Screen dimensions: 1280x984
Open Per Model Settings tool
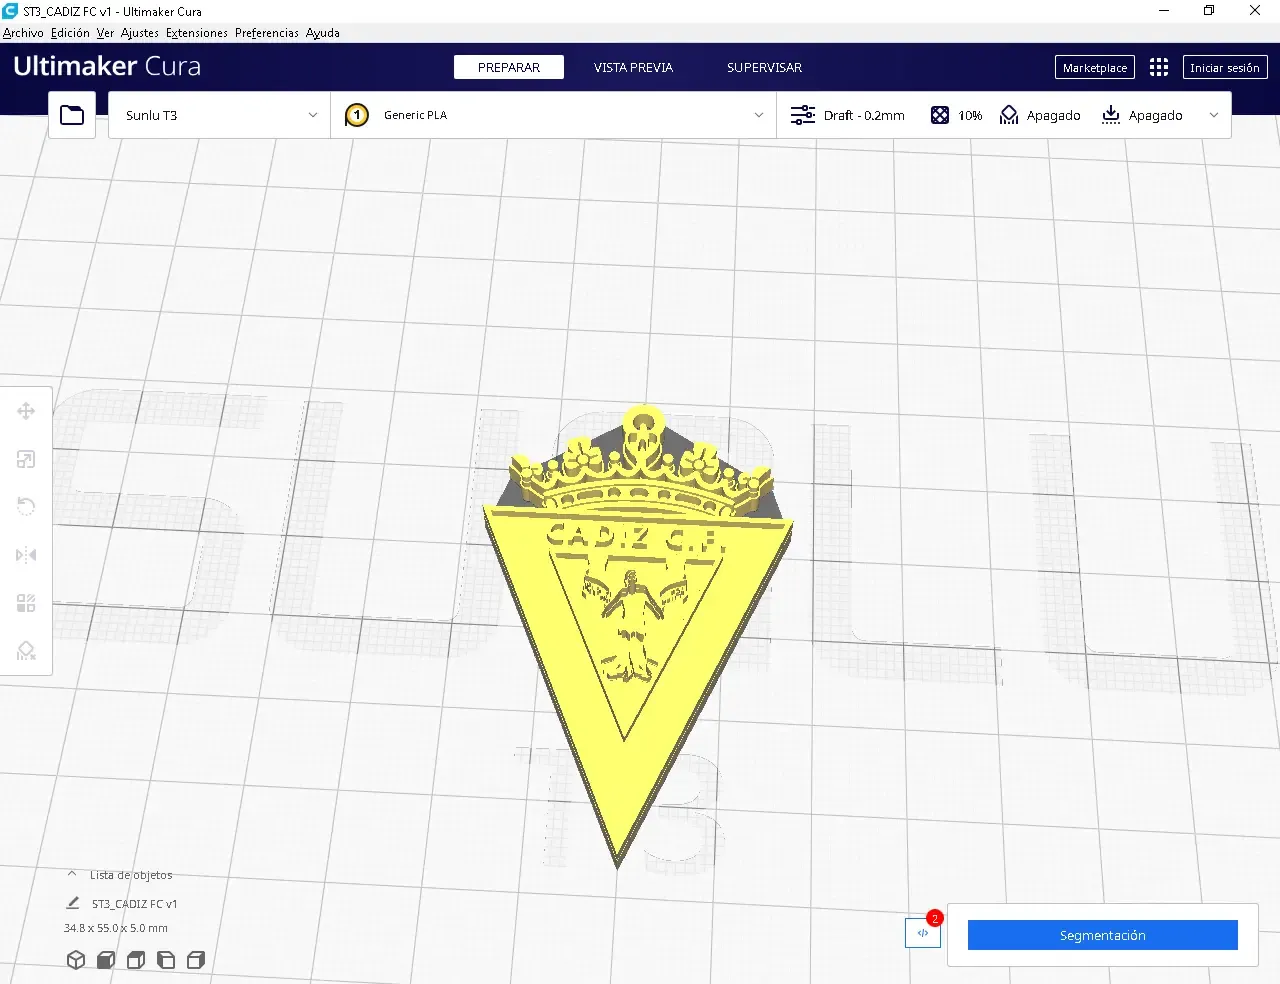click(26, 603)
